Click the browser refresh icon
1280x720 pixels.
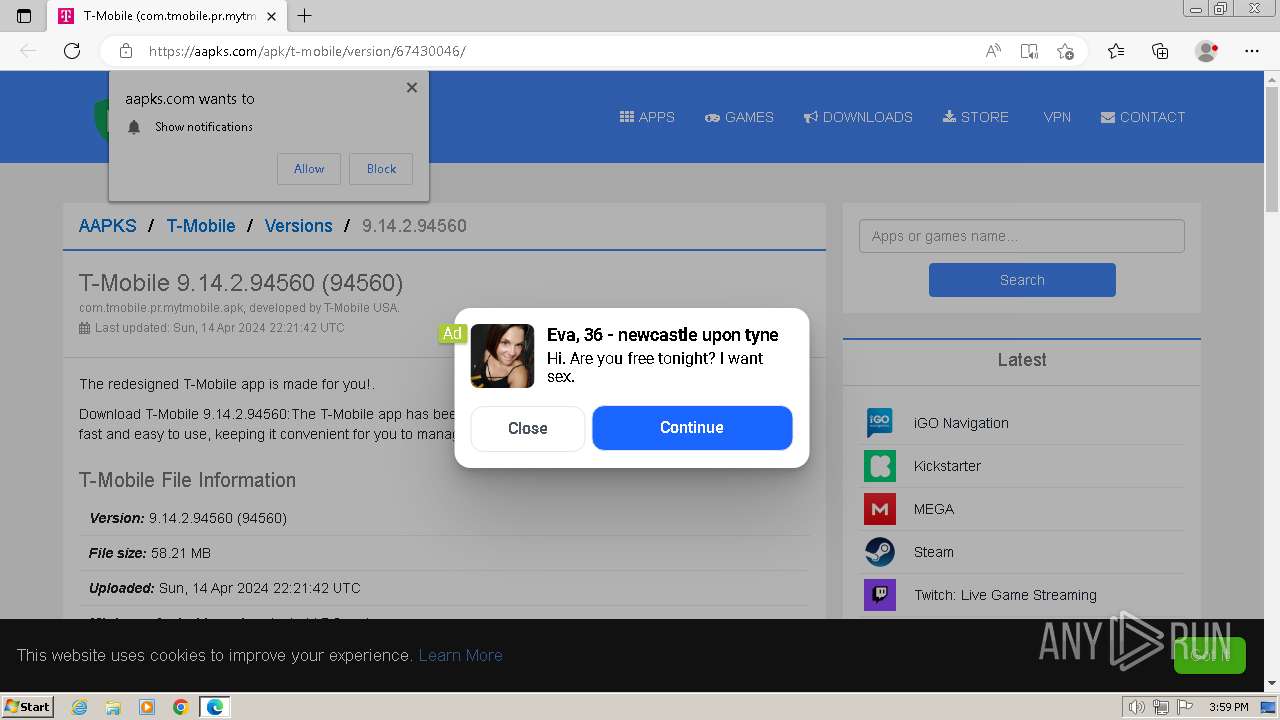tap(72, 51)
